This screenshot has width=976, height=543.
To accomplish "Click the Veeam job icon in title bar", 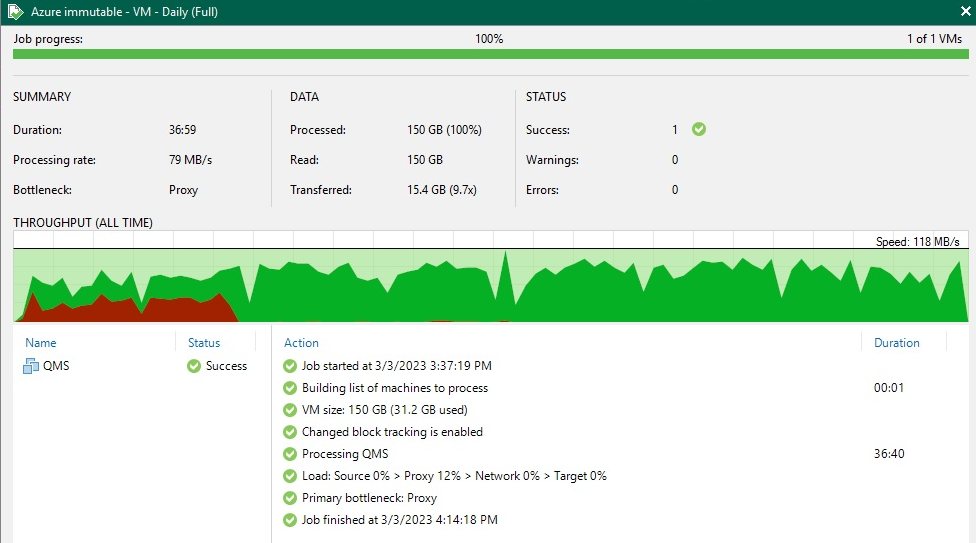I will (15, 12).
